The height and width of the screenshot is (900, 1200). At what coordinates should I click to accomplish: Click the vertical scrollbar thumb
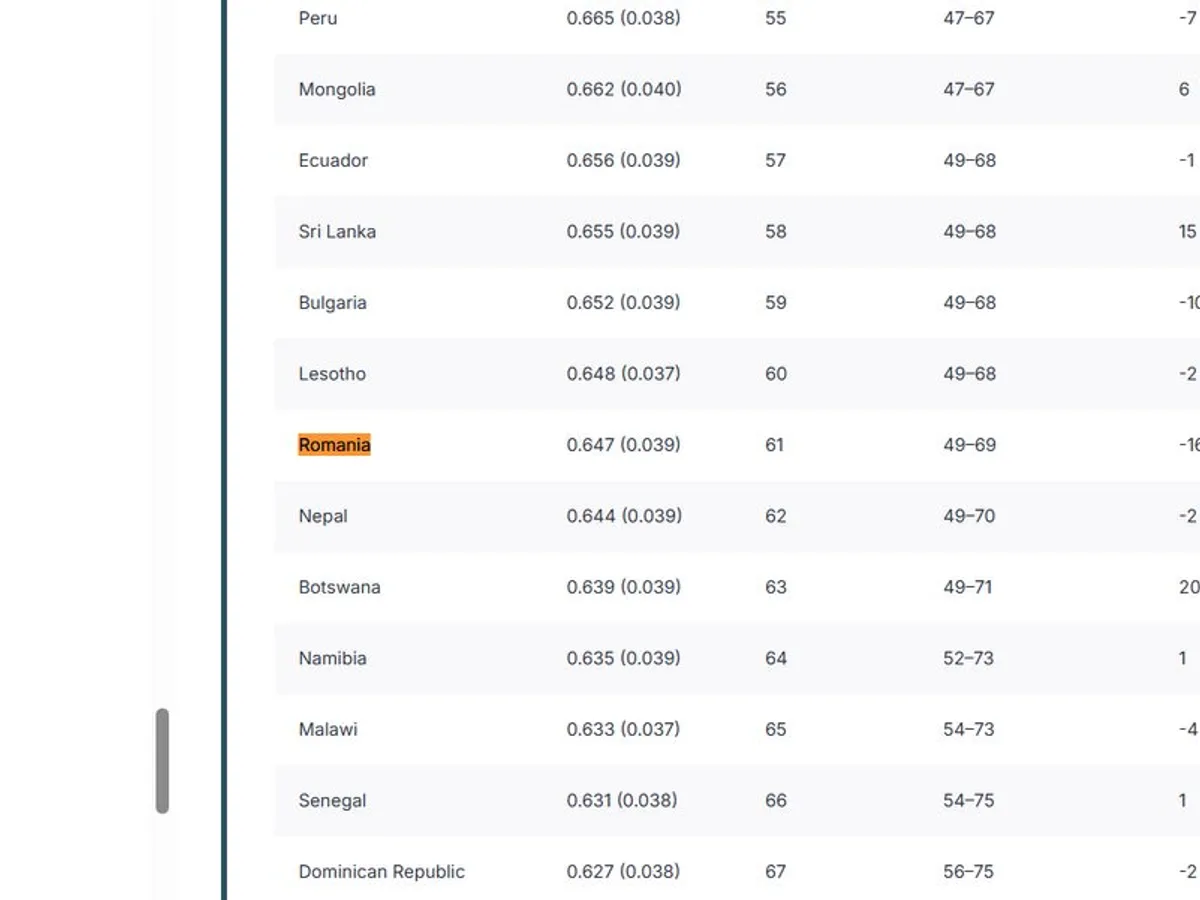162,760
